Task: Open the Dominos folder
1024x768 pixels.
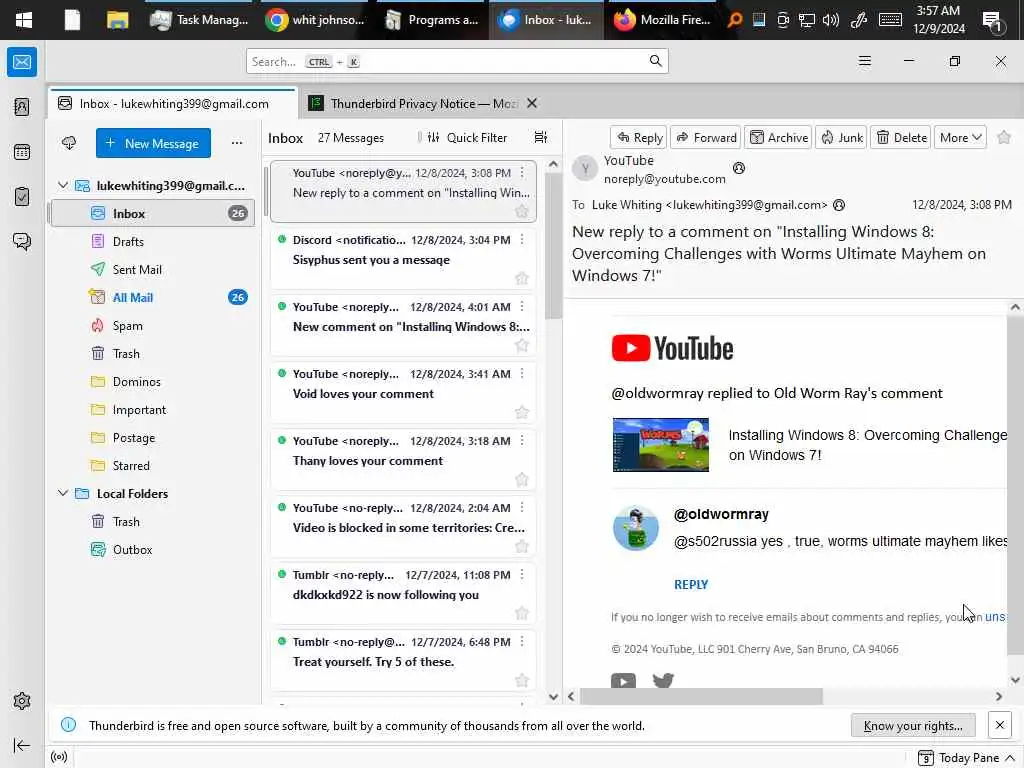Action: pos(153,381)
